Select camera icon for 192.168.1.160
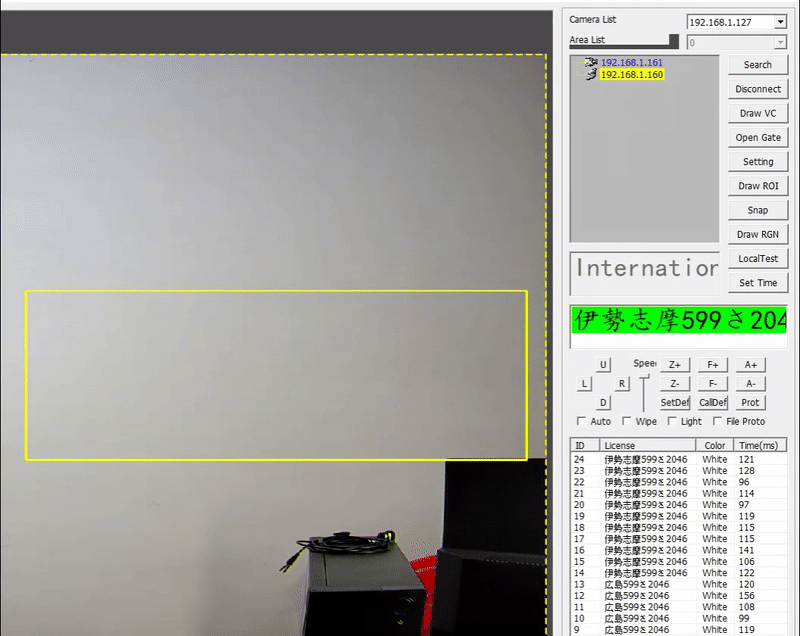Image resolution: width=800 pixels, height=636 pixels. [x=591, y=75]
